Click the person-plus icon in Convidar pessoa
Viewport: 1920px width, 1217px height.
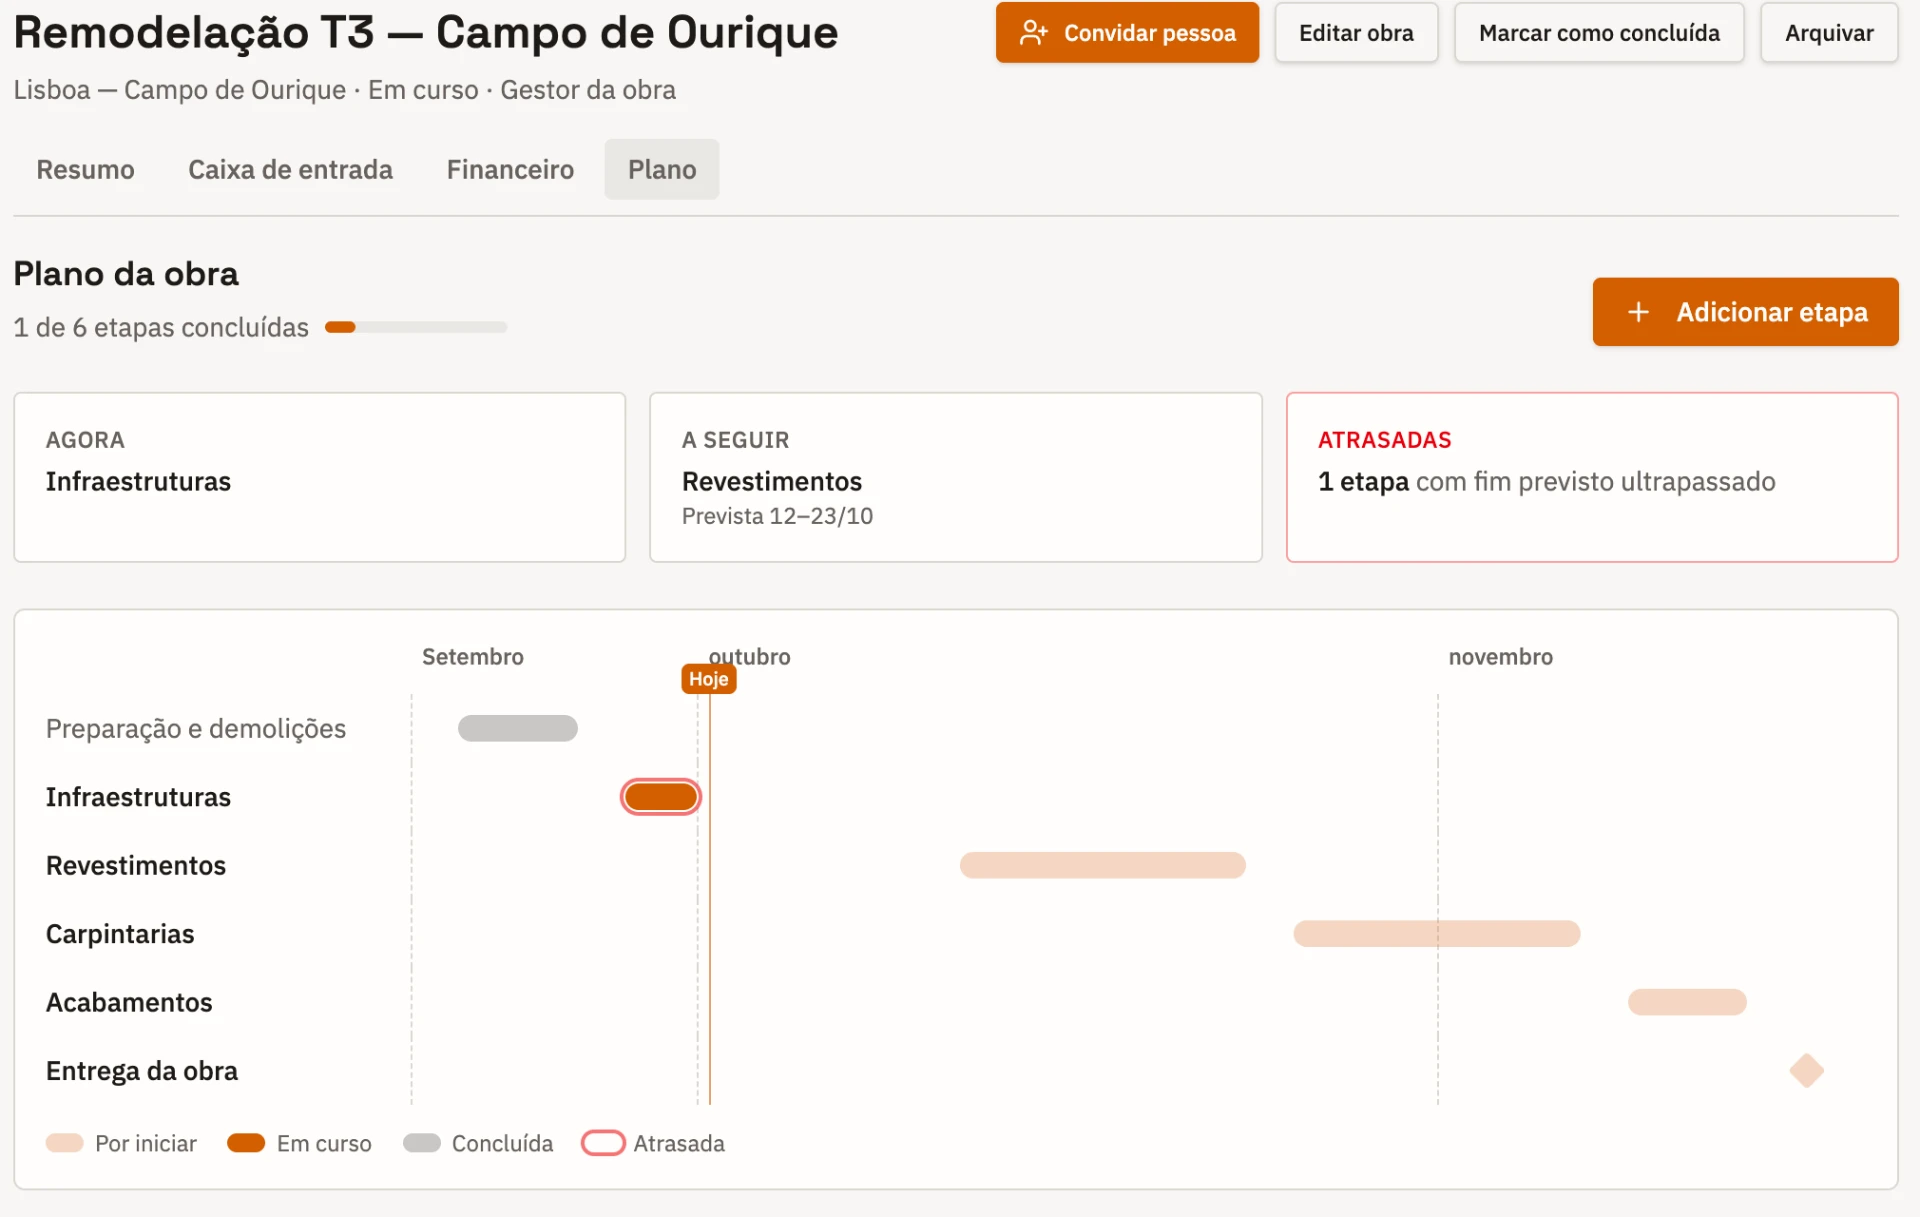[x=1033, y=33]
